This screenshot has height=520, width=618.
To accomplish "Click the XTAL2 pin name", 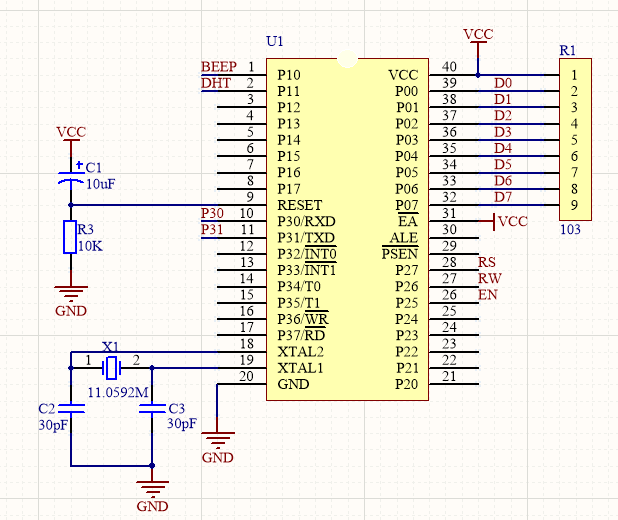I will coord(301,351).
